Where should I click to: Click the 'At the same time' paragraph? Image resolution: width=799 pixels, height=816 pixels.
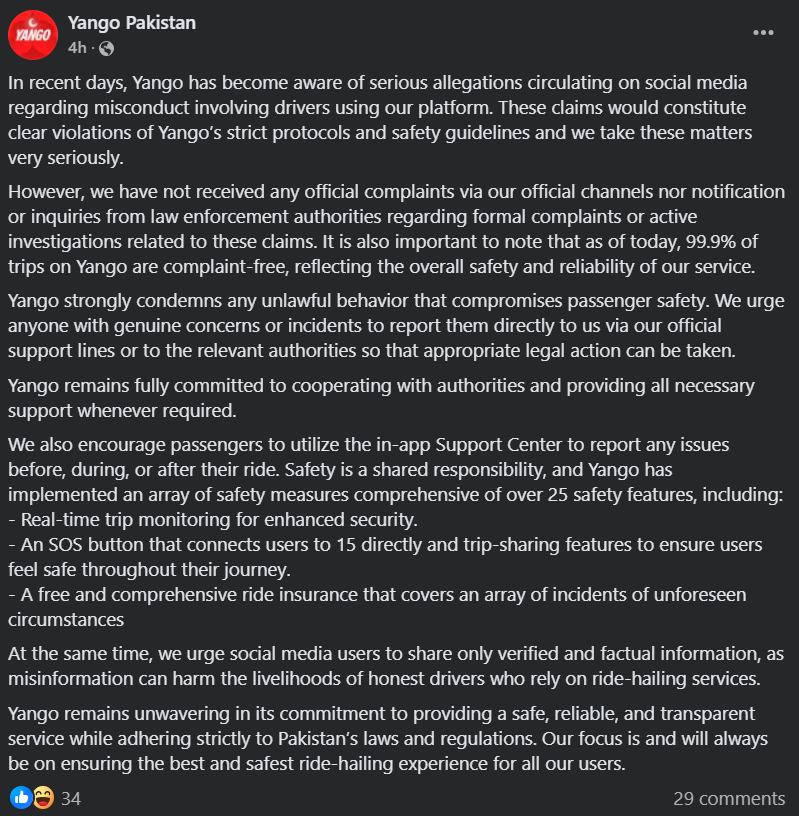click(396, 666)
